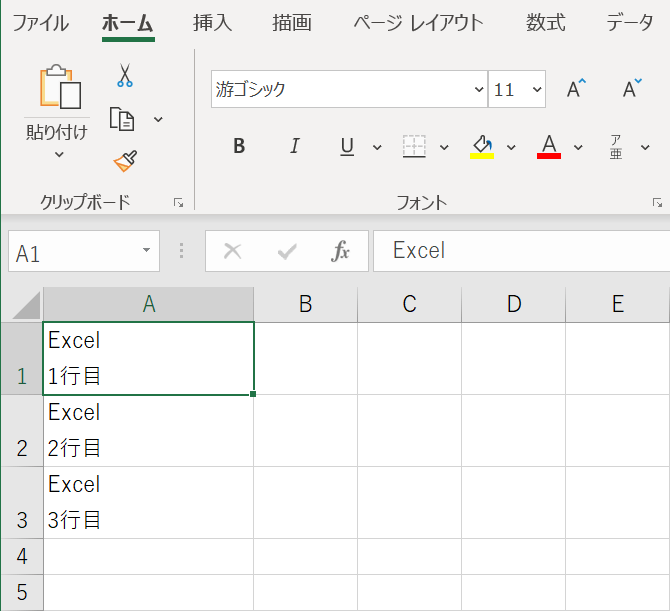Apply cell borders icon

tap(414, 147)
